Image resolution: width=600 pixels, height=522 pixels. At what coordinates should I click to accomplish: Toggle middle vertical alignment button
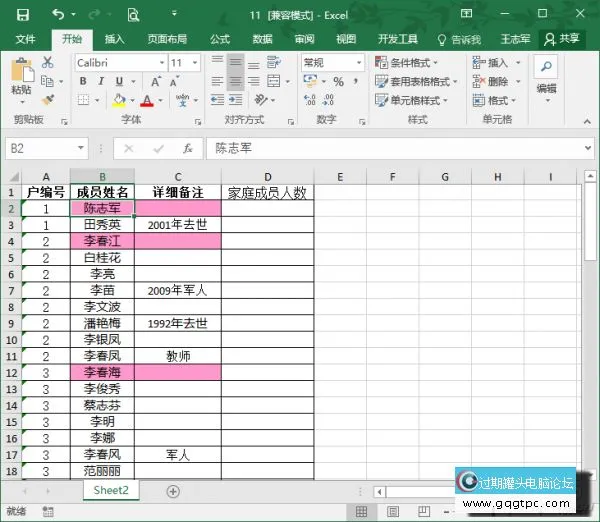[235, 62]
